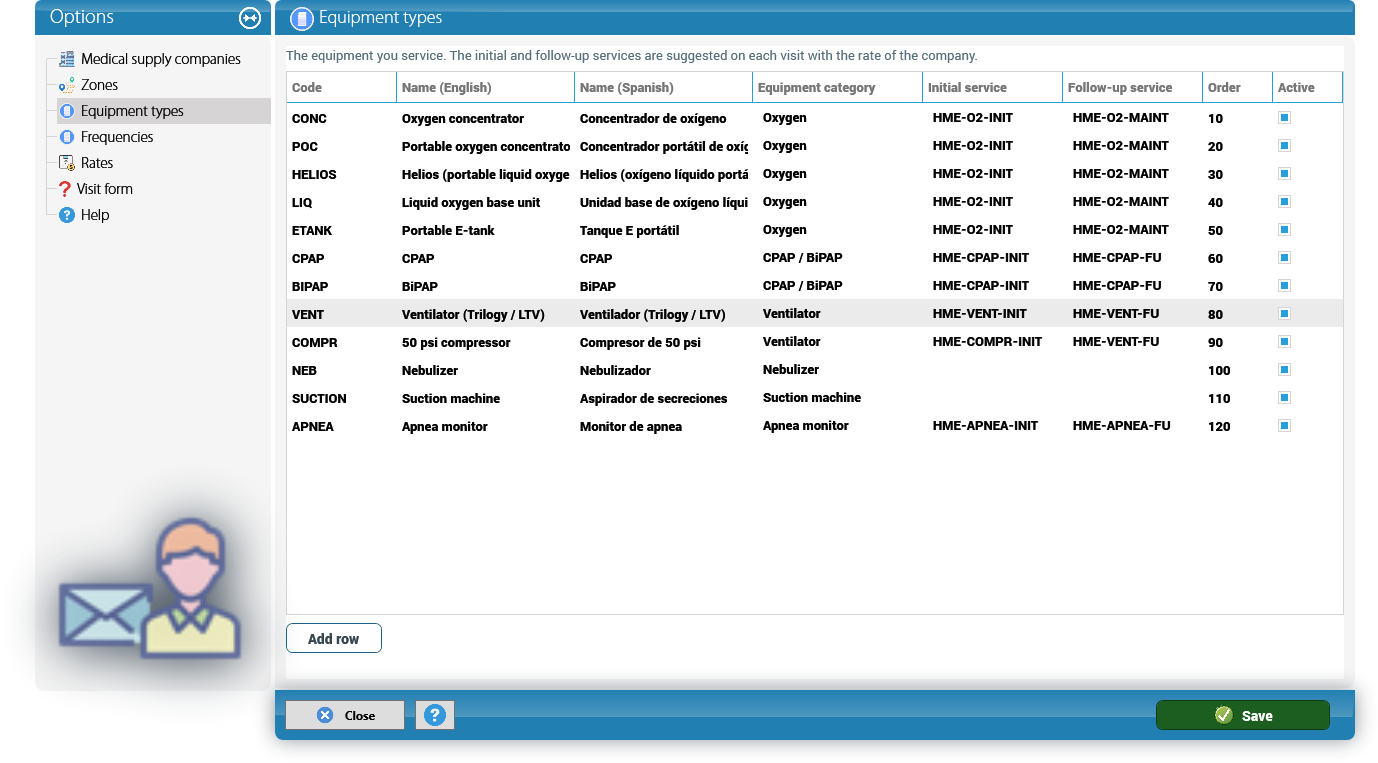The height and width of the screenshot is (763, 1378).
Task: Save the equipment types changes
Action: (1243, 715)
